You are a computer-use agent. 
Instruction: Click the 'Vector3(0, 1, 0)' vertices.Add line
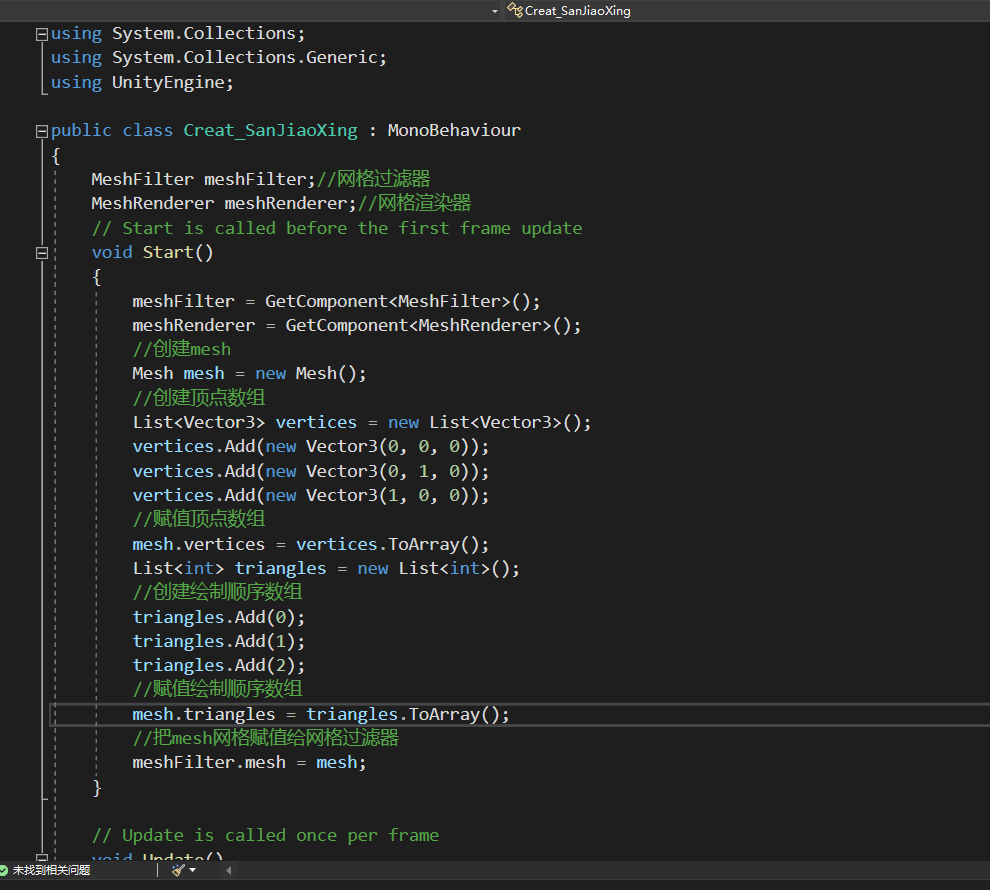(x=311, y=471)
